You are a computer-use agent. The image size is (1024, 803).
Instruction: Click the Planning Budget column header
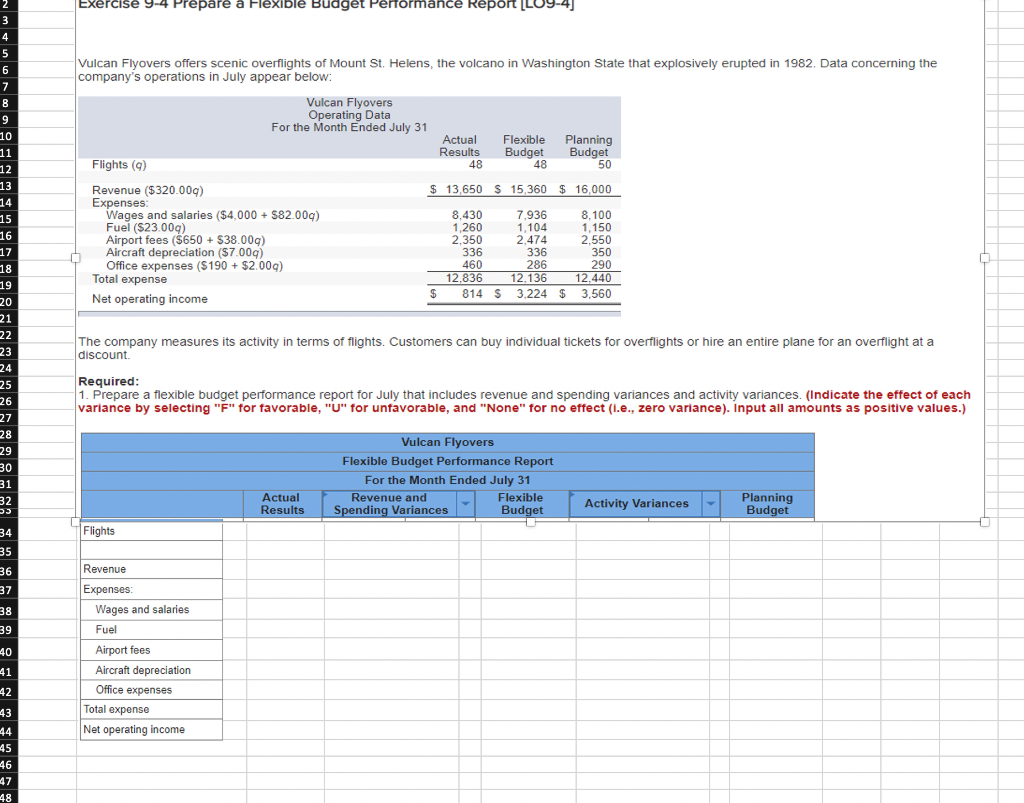point(766,504)
